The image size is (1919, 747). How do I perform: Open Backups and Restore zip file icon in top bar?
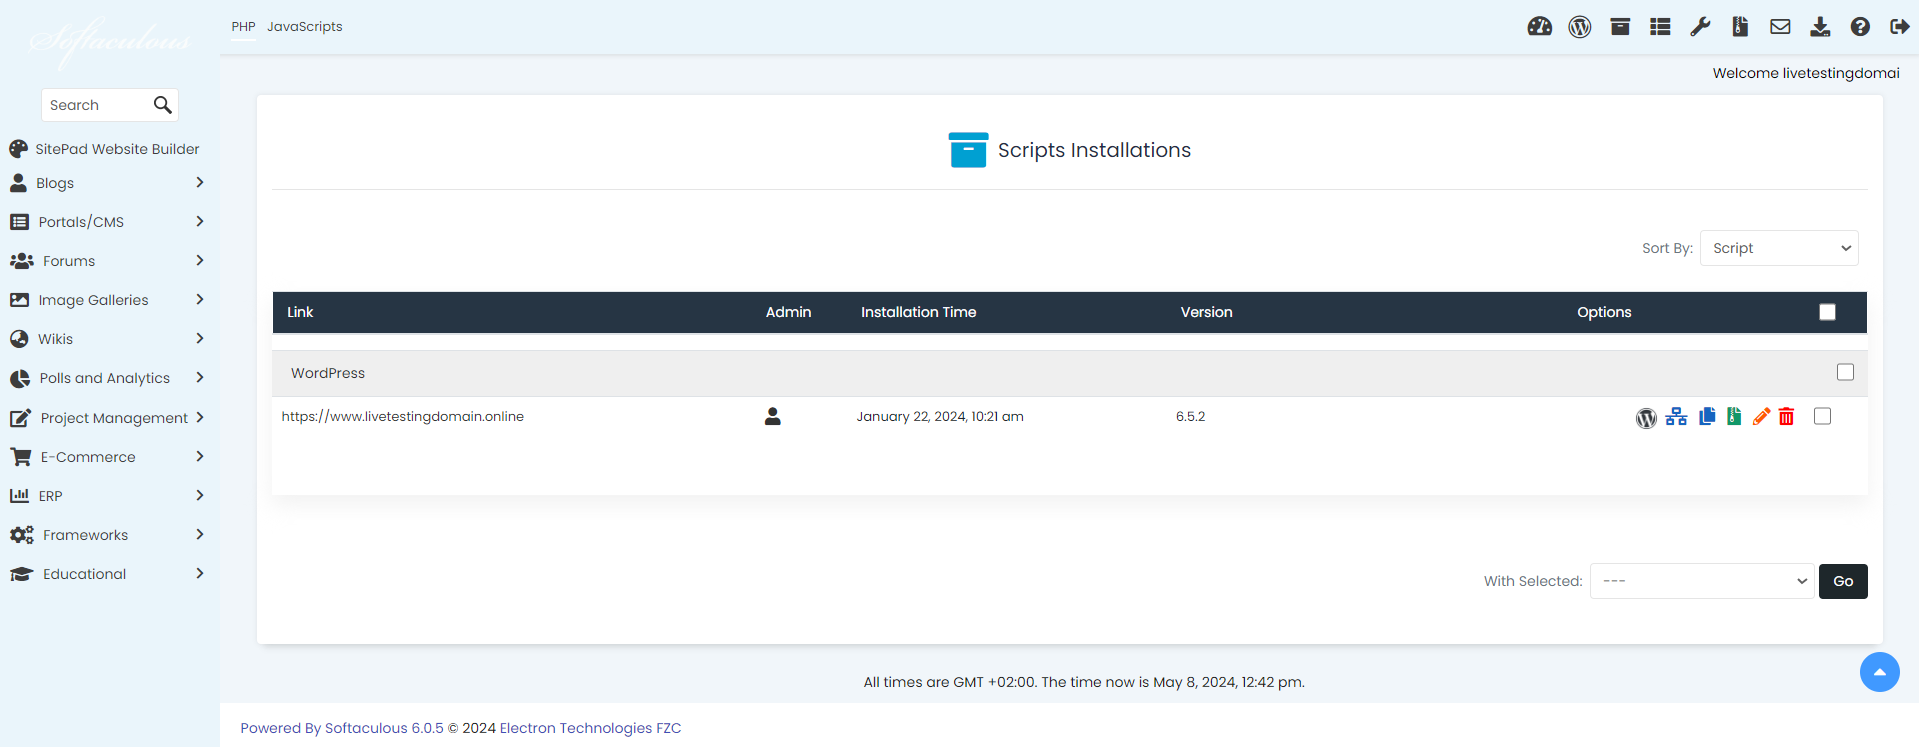click(1740, 27)
